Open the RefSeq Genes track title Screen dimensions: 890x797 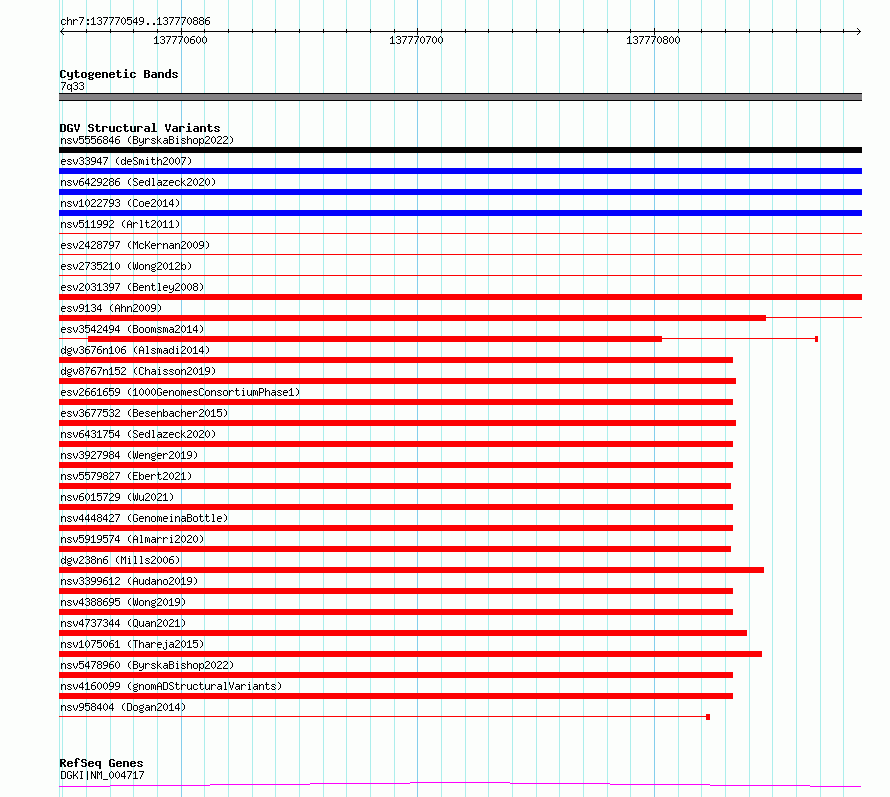click(101, 763)
